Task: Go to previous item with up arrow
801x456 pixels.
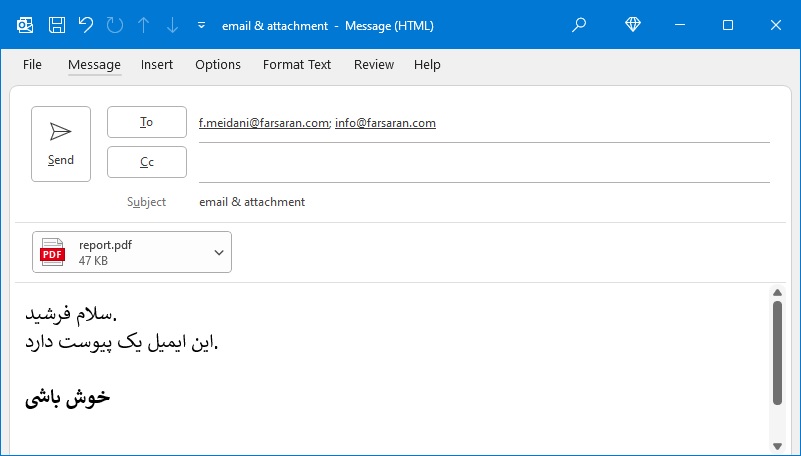Action: coord(144,25)
